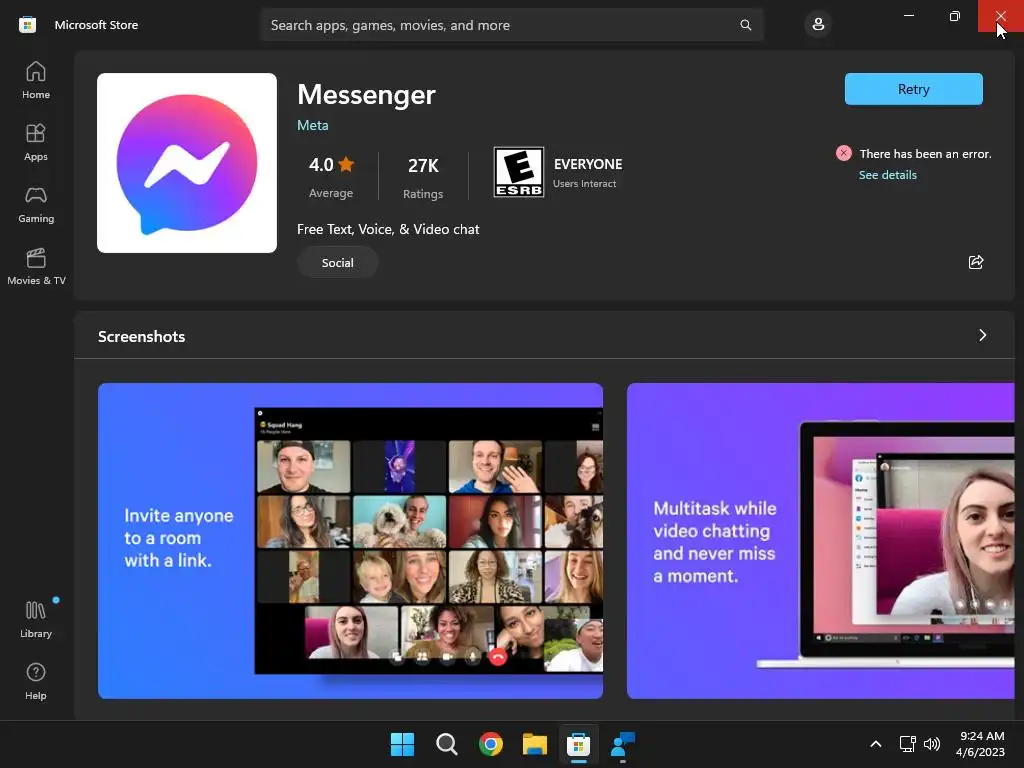Open the 'Invite anyone to a room' screenshot

coord(350,541)
